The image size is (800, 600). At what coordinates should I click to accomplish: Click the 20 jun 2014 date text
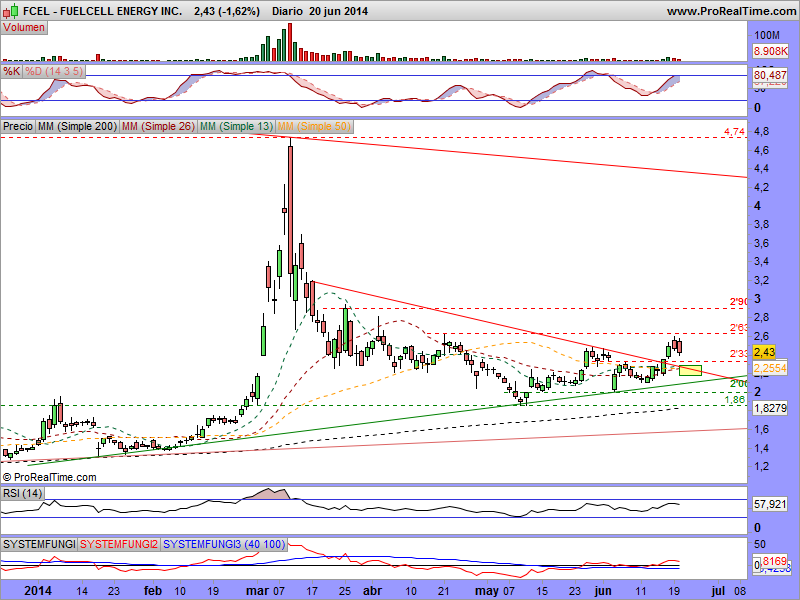pyautogui.click(x=338, y=11)
